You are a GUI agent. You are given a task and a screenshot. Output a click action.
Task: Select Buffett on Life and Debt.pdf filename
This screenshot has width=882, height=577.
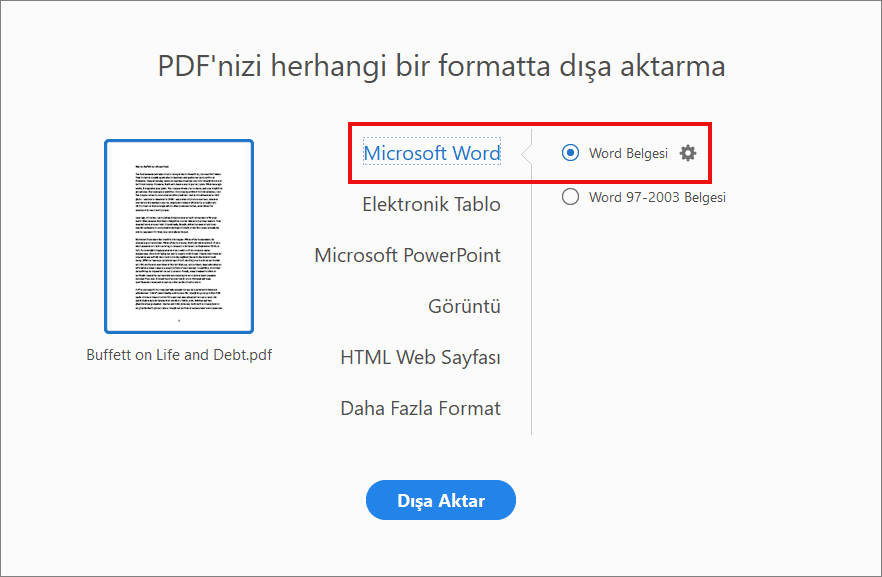click(x=178, y=354)
